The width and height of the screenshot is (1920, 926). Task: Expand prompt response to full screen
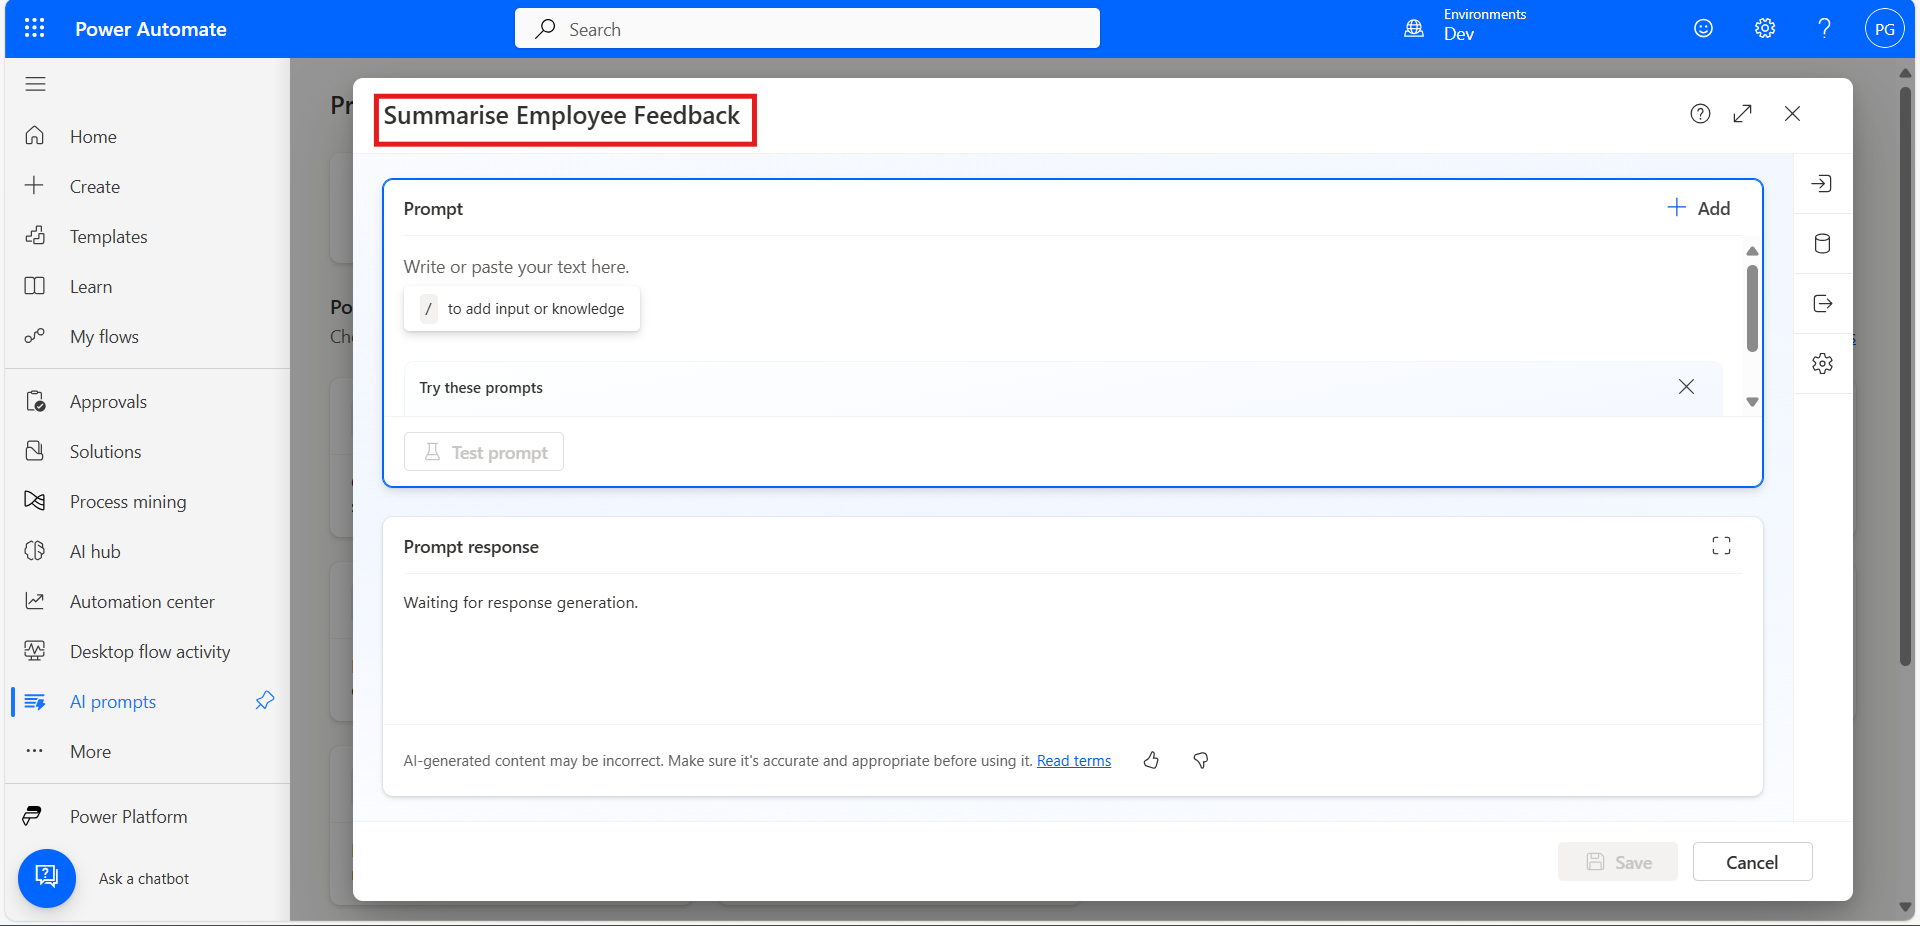point(1720,546)
